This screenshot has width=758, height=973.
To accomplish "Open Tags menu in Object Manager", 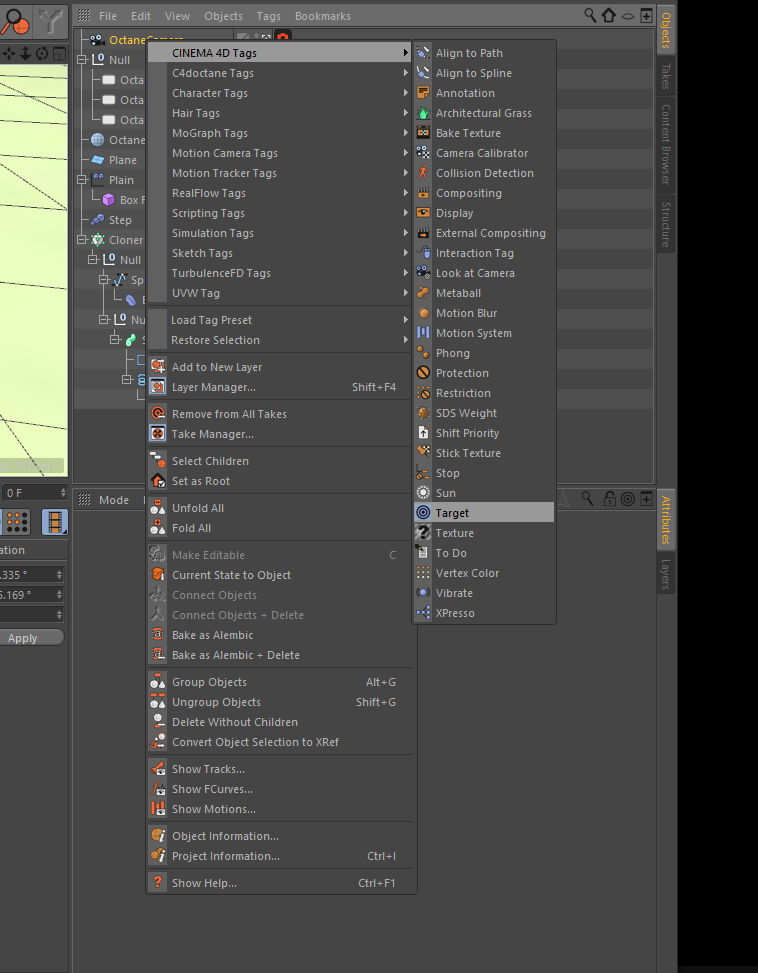I will tap(268, 16).
